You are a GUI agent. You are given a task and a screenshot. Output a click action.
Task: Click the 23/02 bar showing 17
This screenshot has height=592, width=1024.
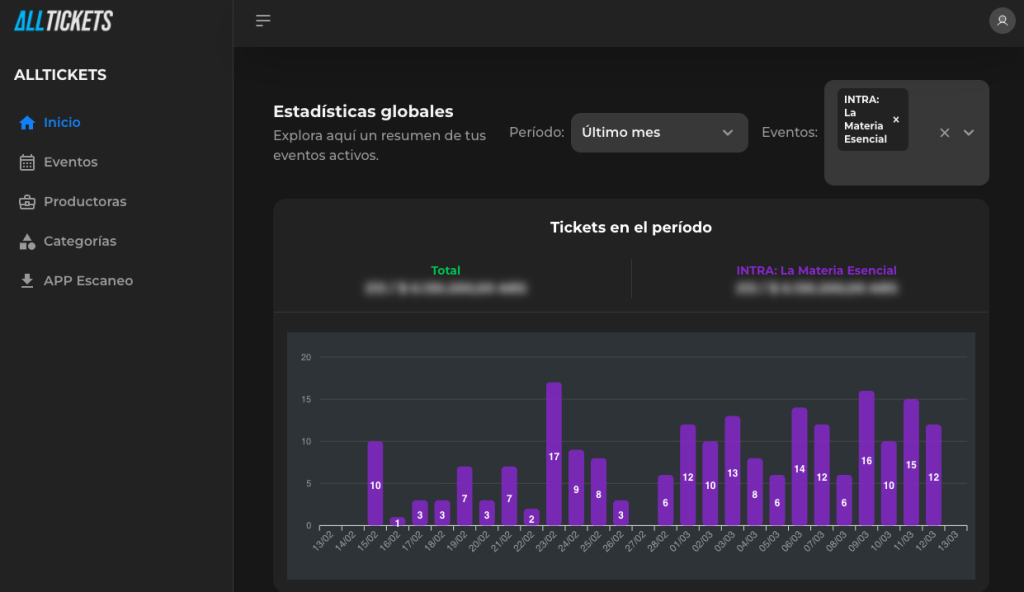(x=554, y=454)
